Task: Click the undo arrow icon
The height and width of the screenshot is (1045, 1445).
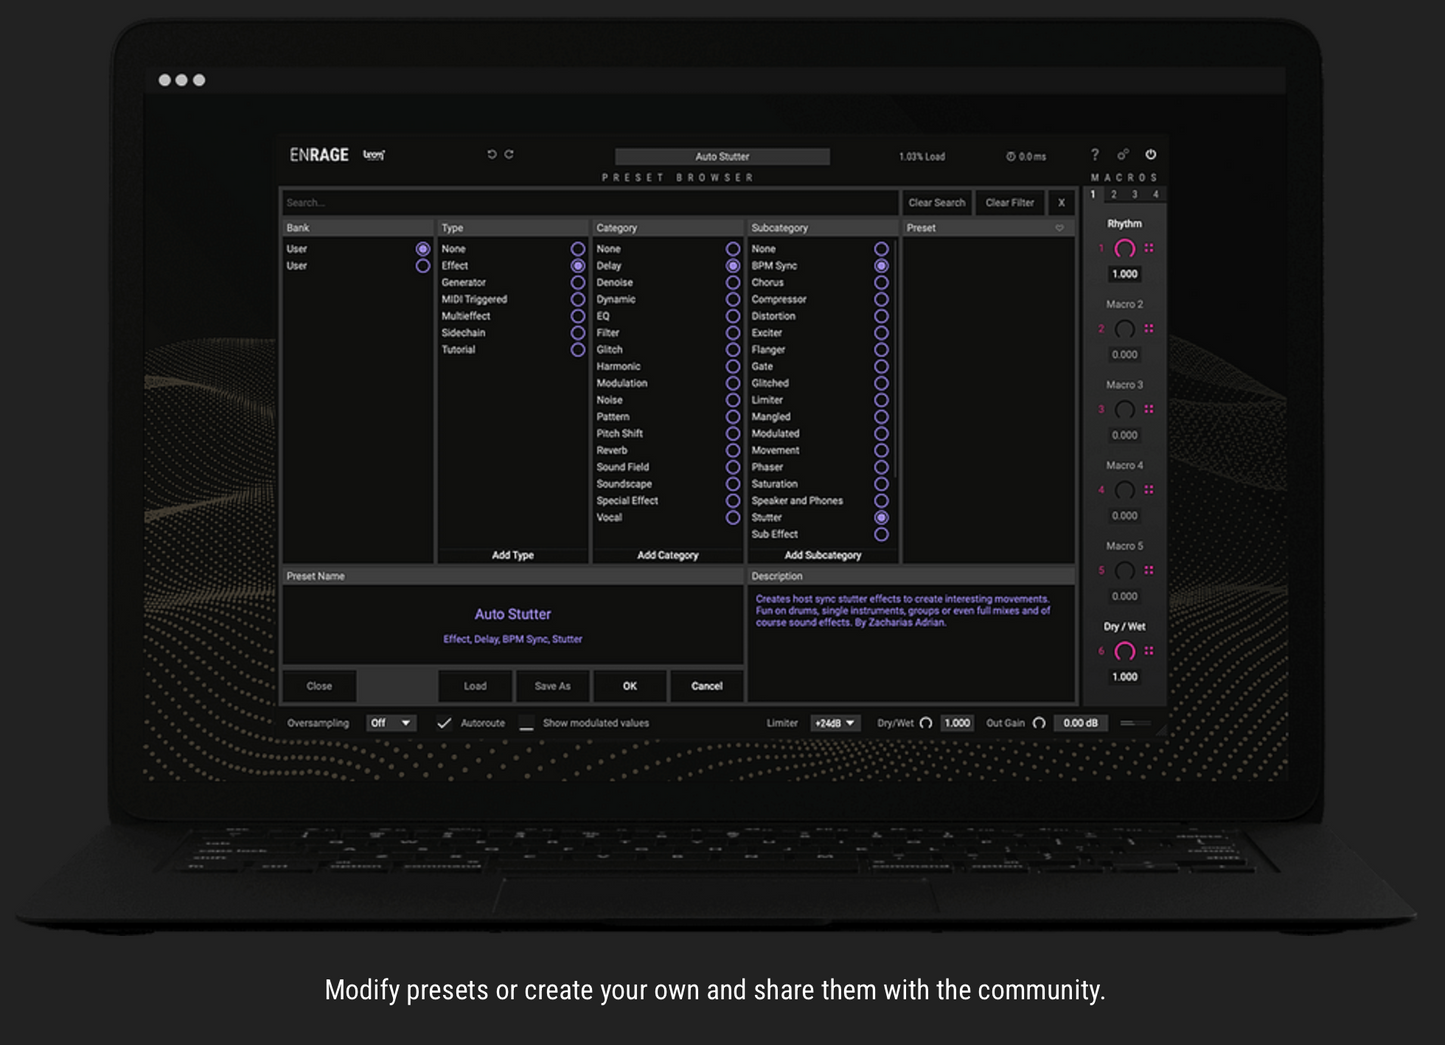Action: click(491, 155)
